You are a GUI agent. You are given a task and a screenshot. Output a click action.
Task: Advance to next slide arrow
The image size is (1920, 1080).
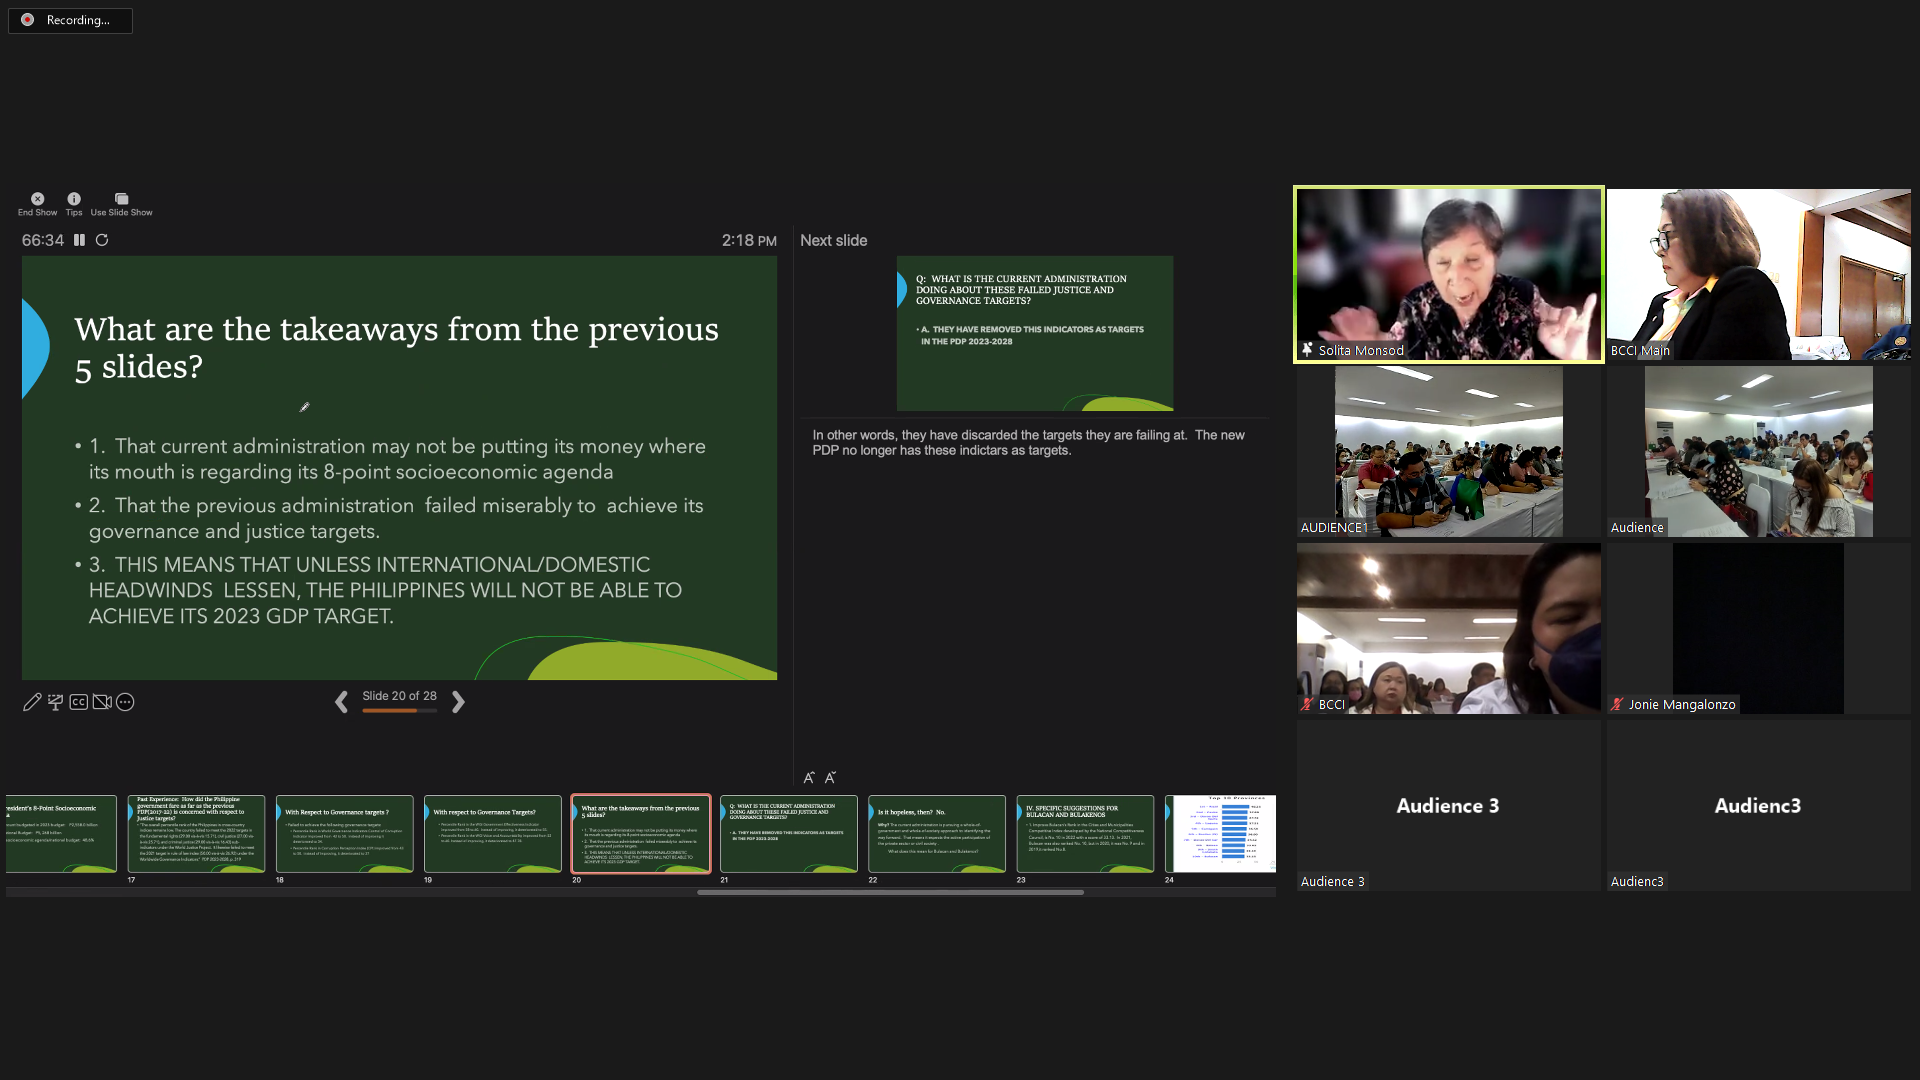click(x=458, y=702)
